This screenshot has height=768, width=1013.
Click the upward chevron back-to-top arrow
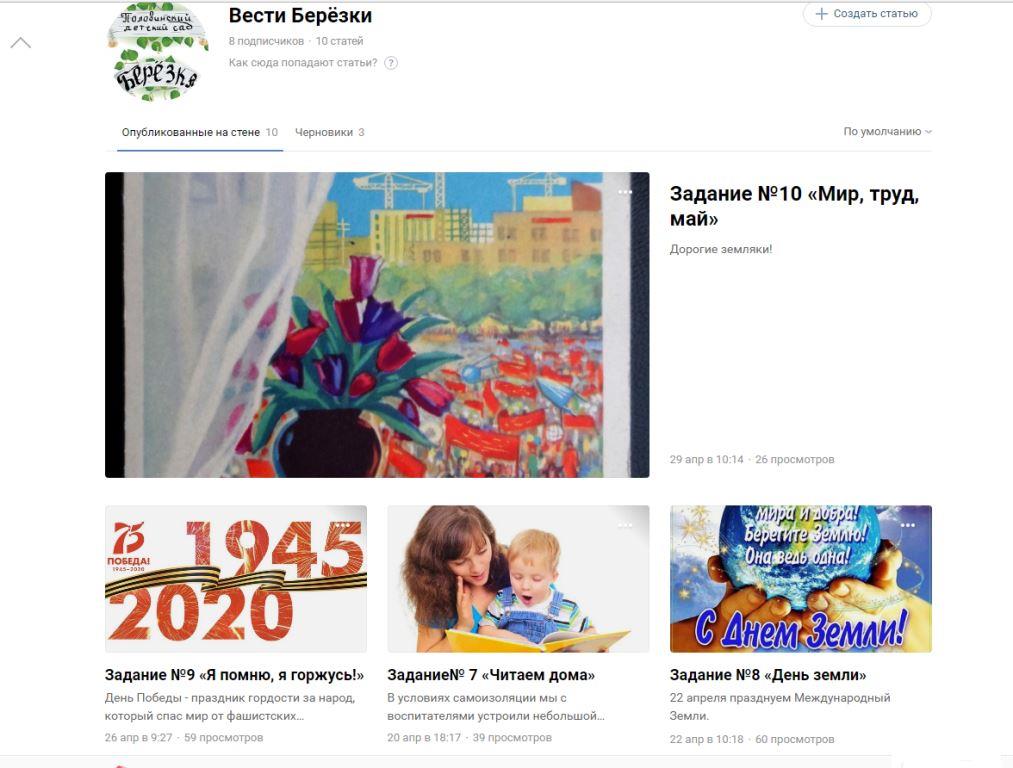[21, 43]
